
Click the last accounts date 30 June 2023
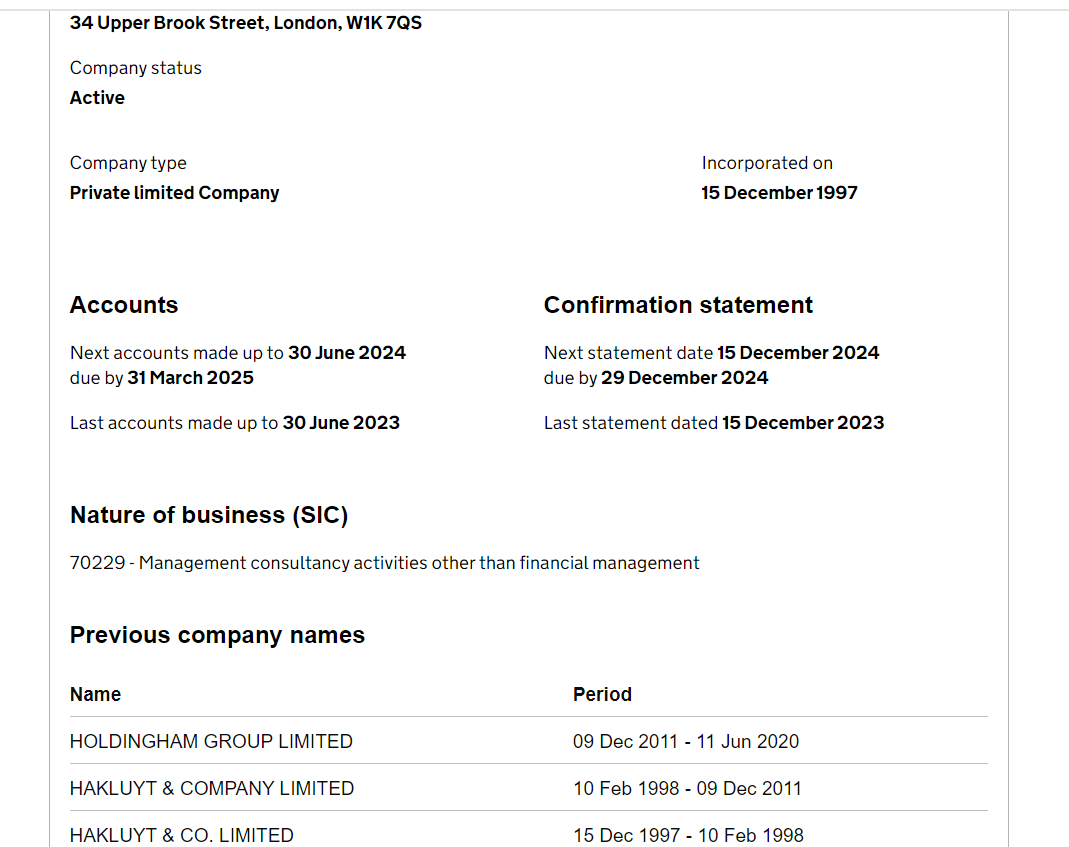click(x=341, y=423)
